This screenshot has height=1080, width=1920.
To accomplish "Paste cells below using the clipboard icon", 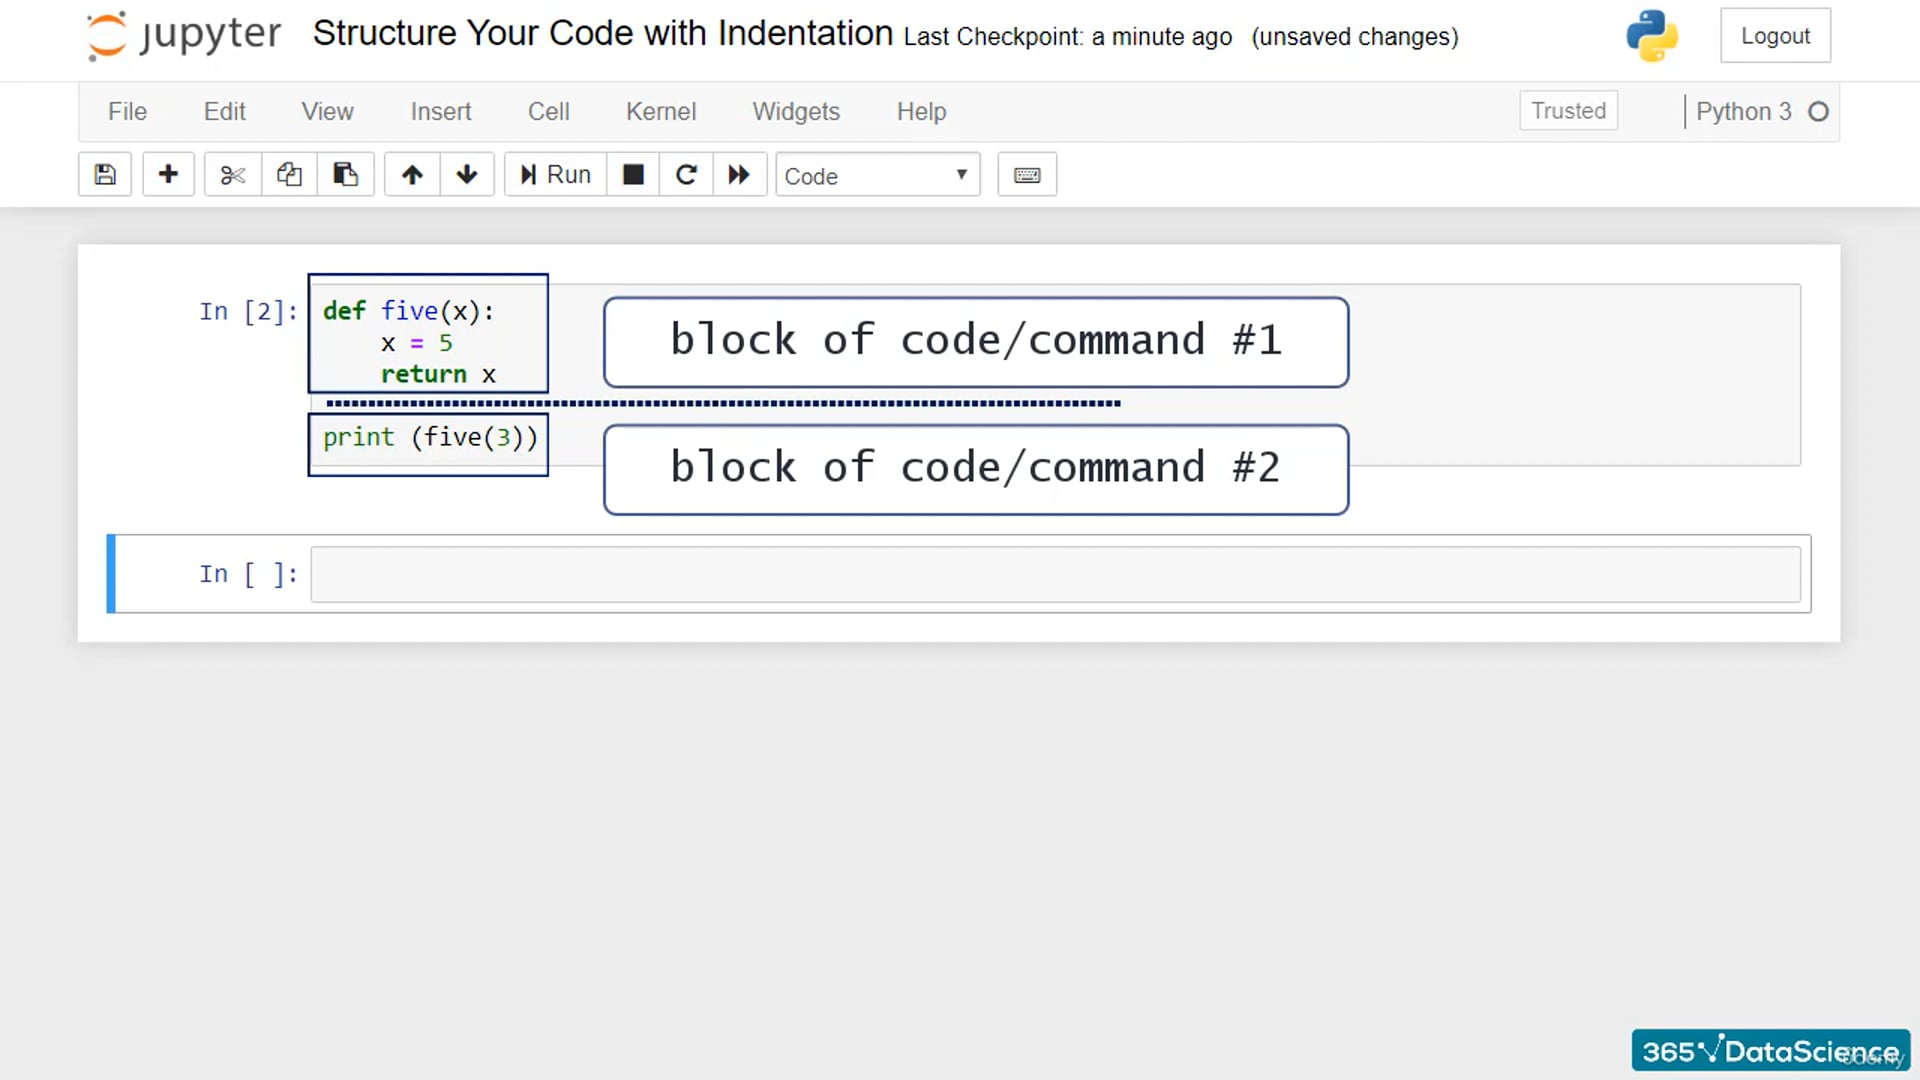I will 345,175.
